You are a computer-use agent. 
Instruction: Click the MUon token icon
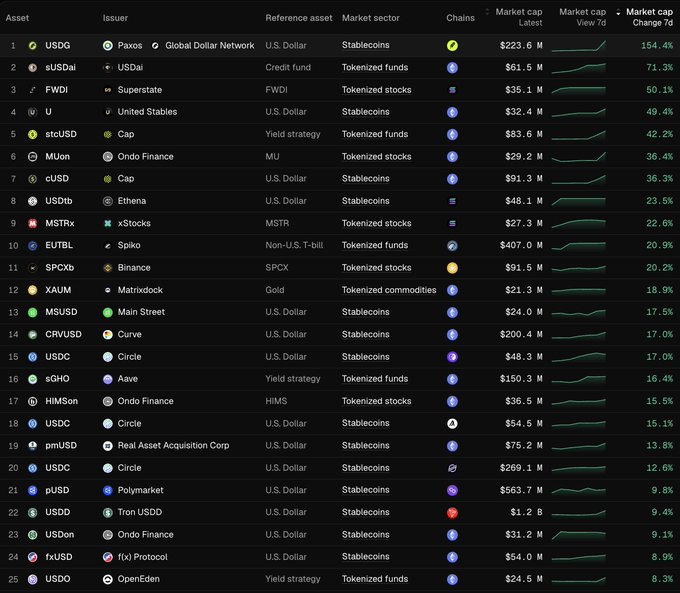pos(33,157)
